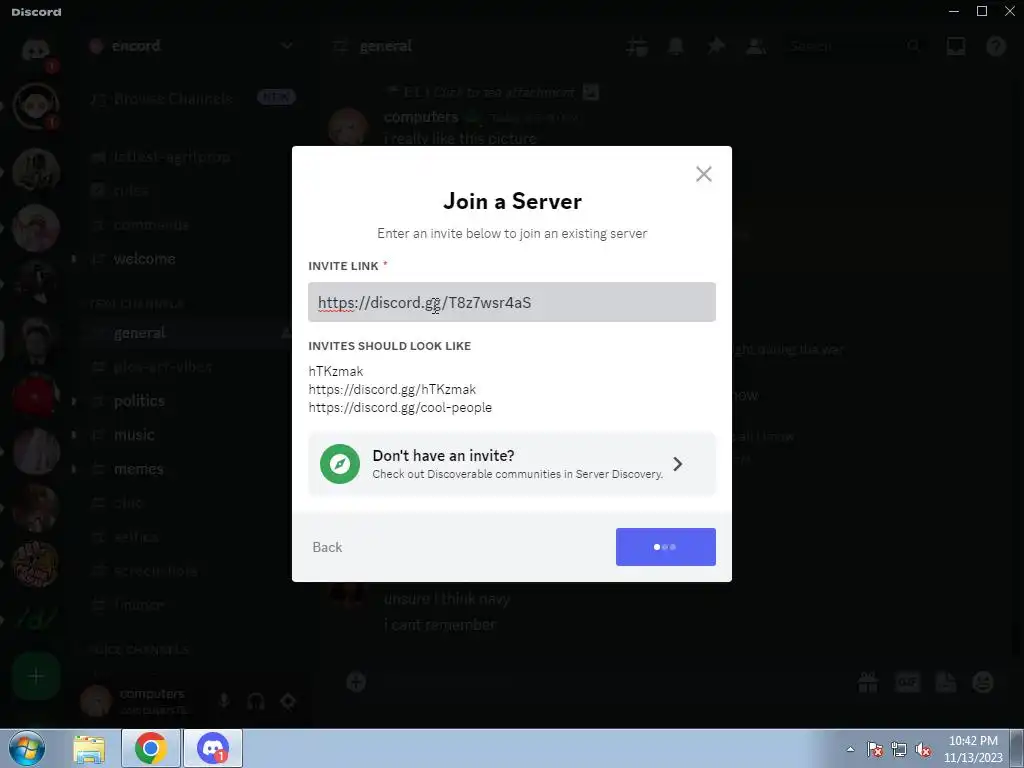Click the network tray icon
This screenshot has width=1024, height=768.
pos(899,749)
